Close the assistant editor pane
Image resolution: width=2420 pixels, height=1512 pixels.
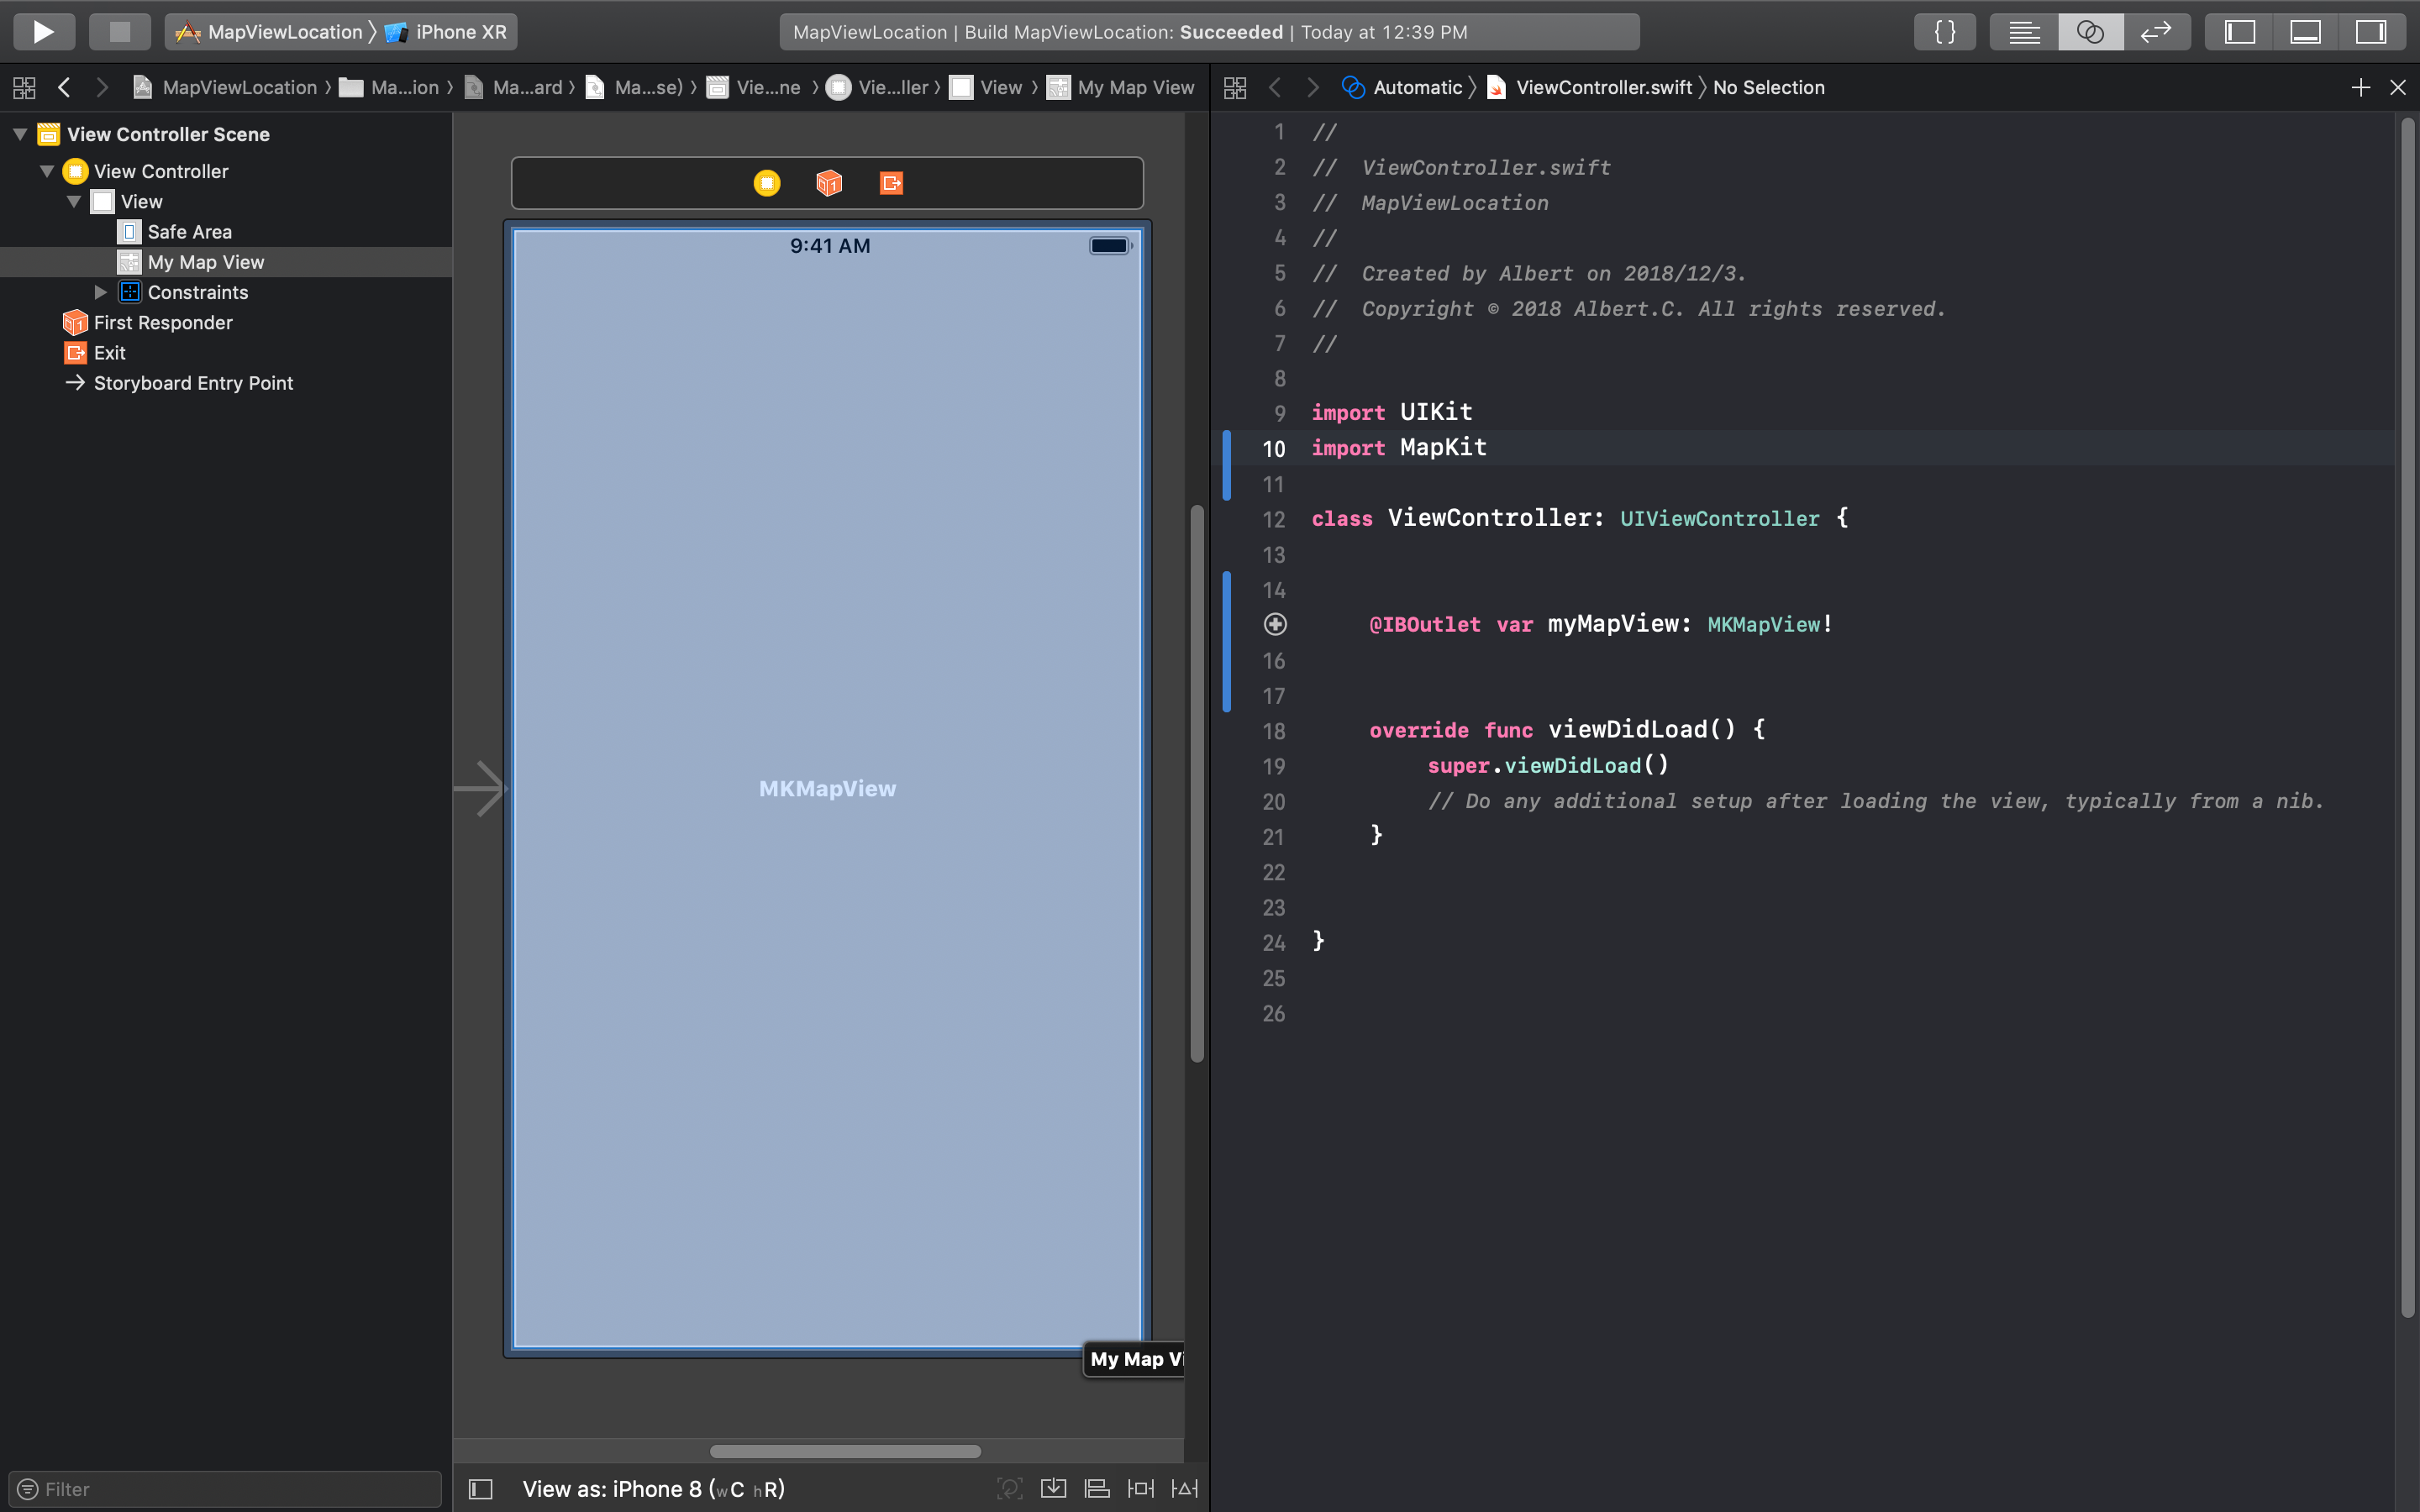(x=2397, y=88)
